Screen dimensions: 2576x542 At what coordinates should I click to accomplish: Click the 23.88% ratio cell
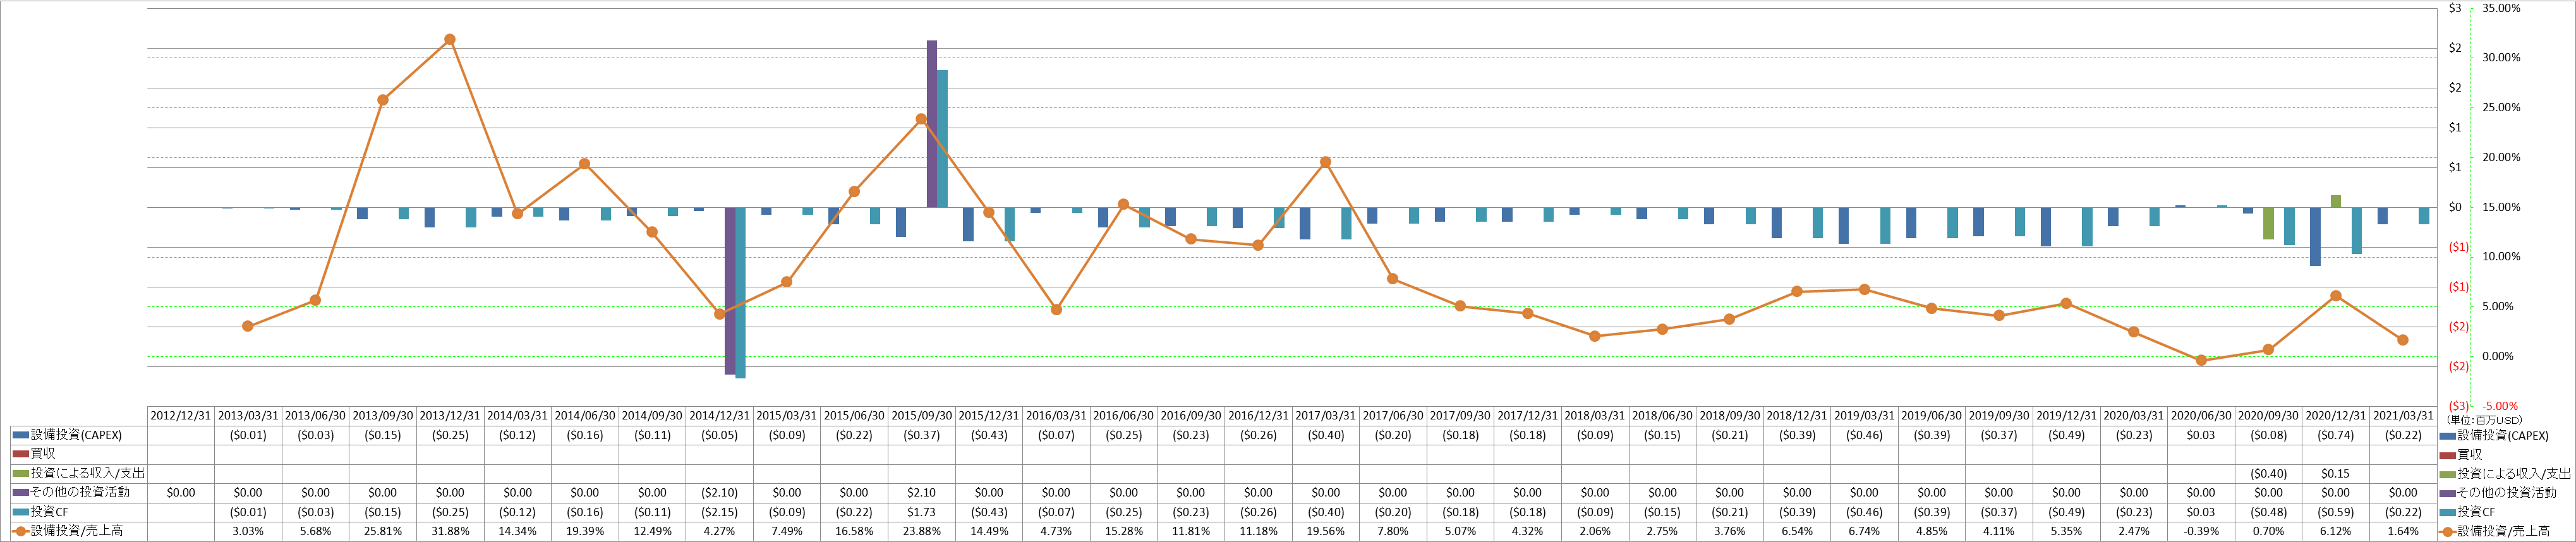[x=922, y=531]
